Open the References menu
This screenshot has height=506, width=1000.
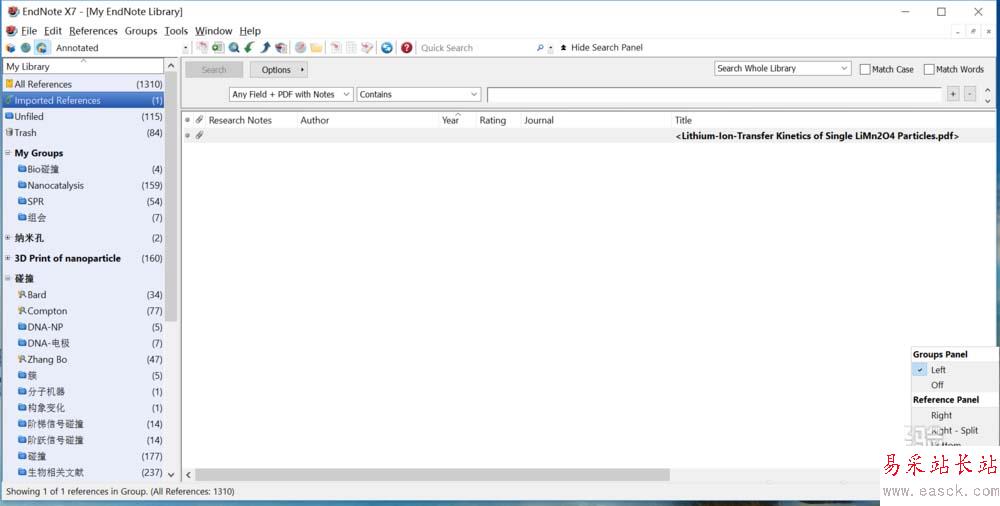click(x=93, y=31)
